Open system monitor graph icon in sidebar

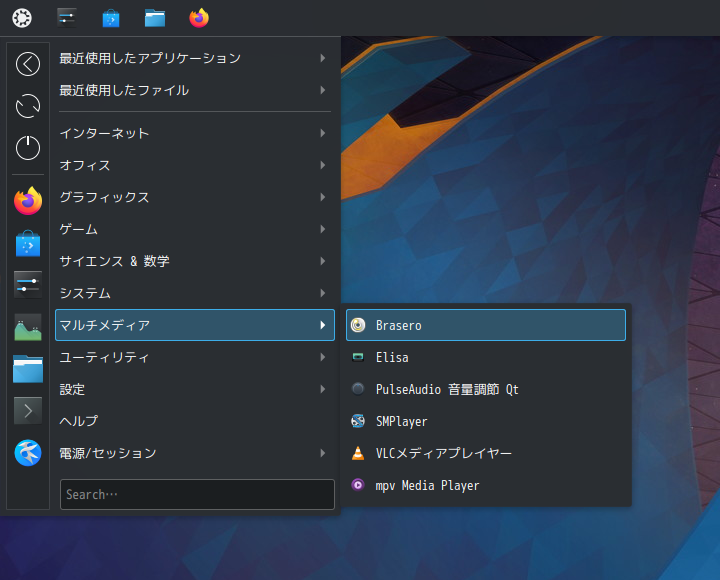point(28,327)
